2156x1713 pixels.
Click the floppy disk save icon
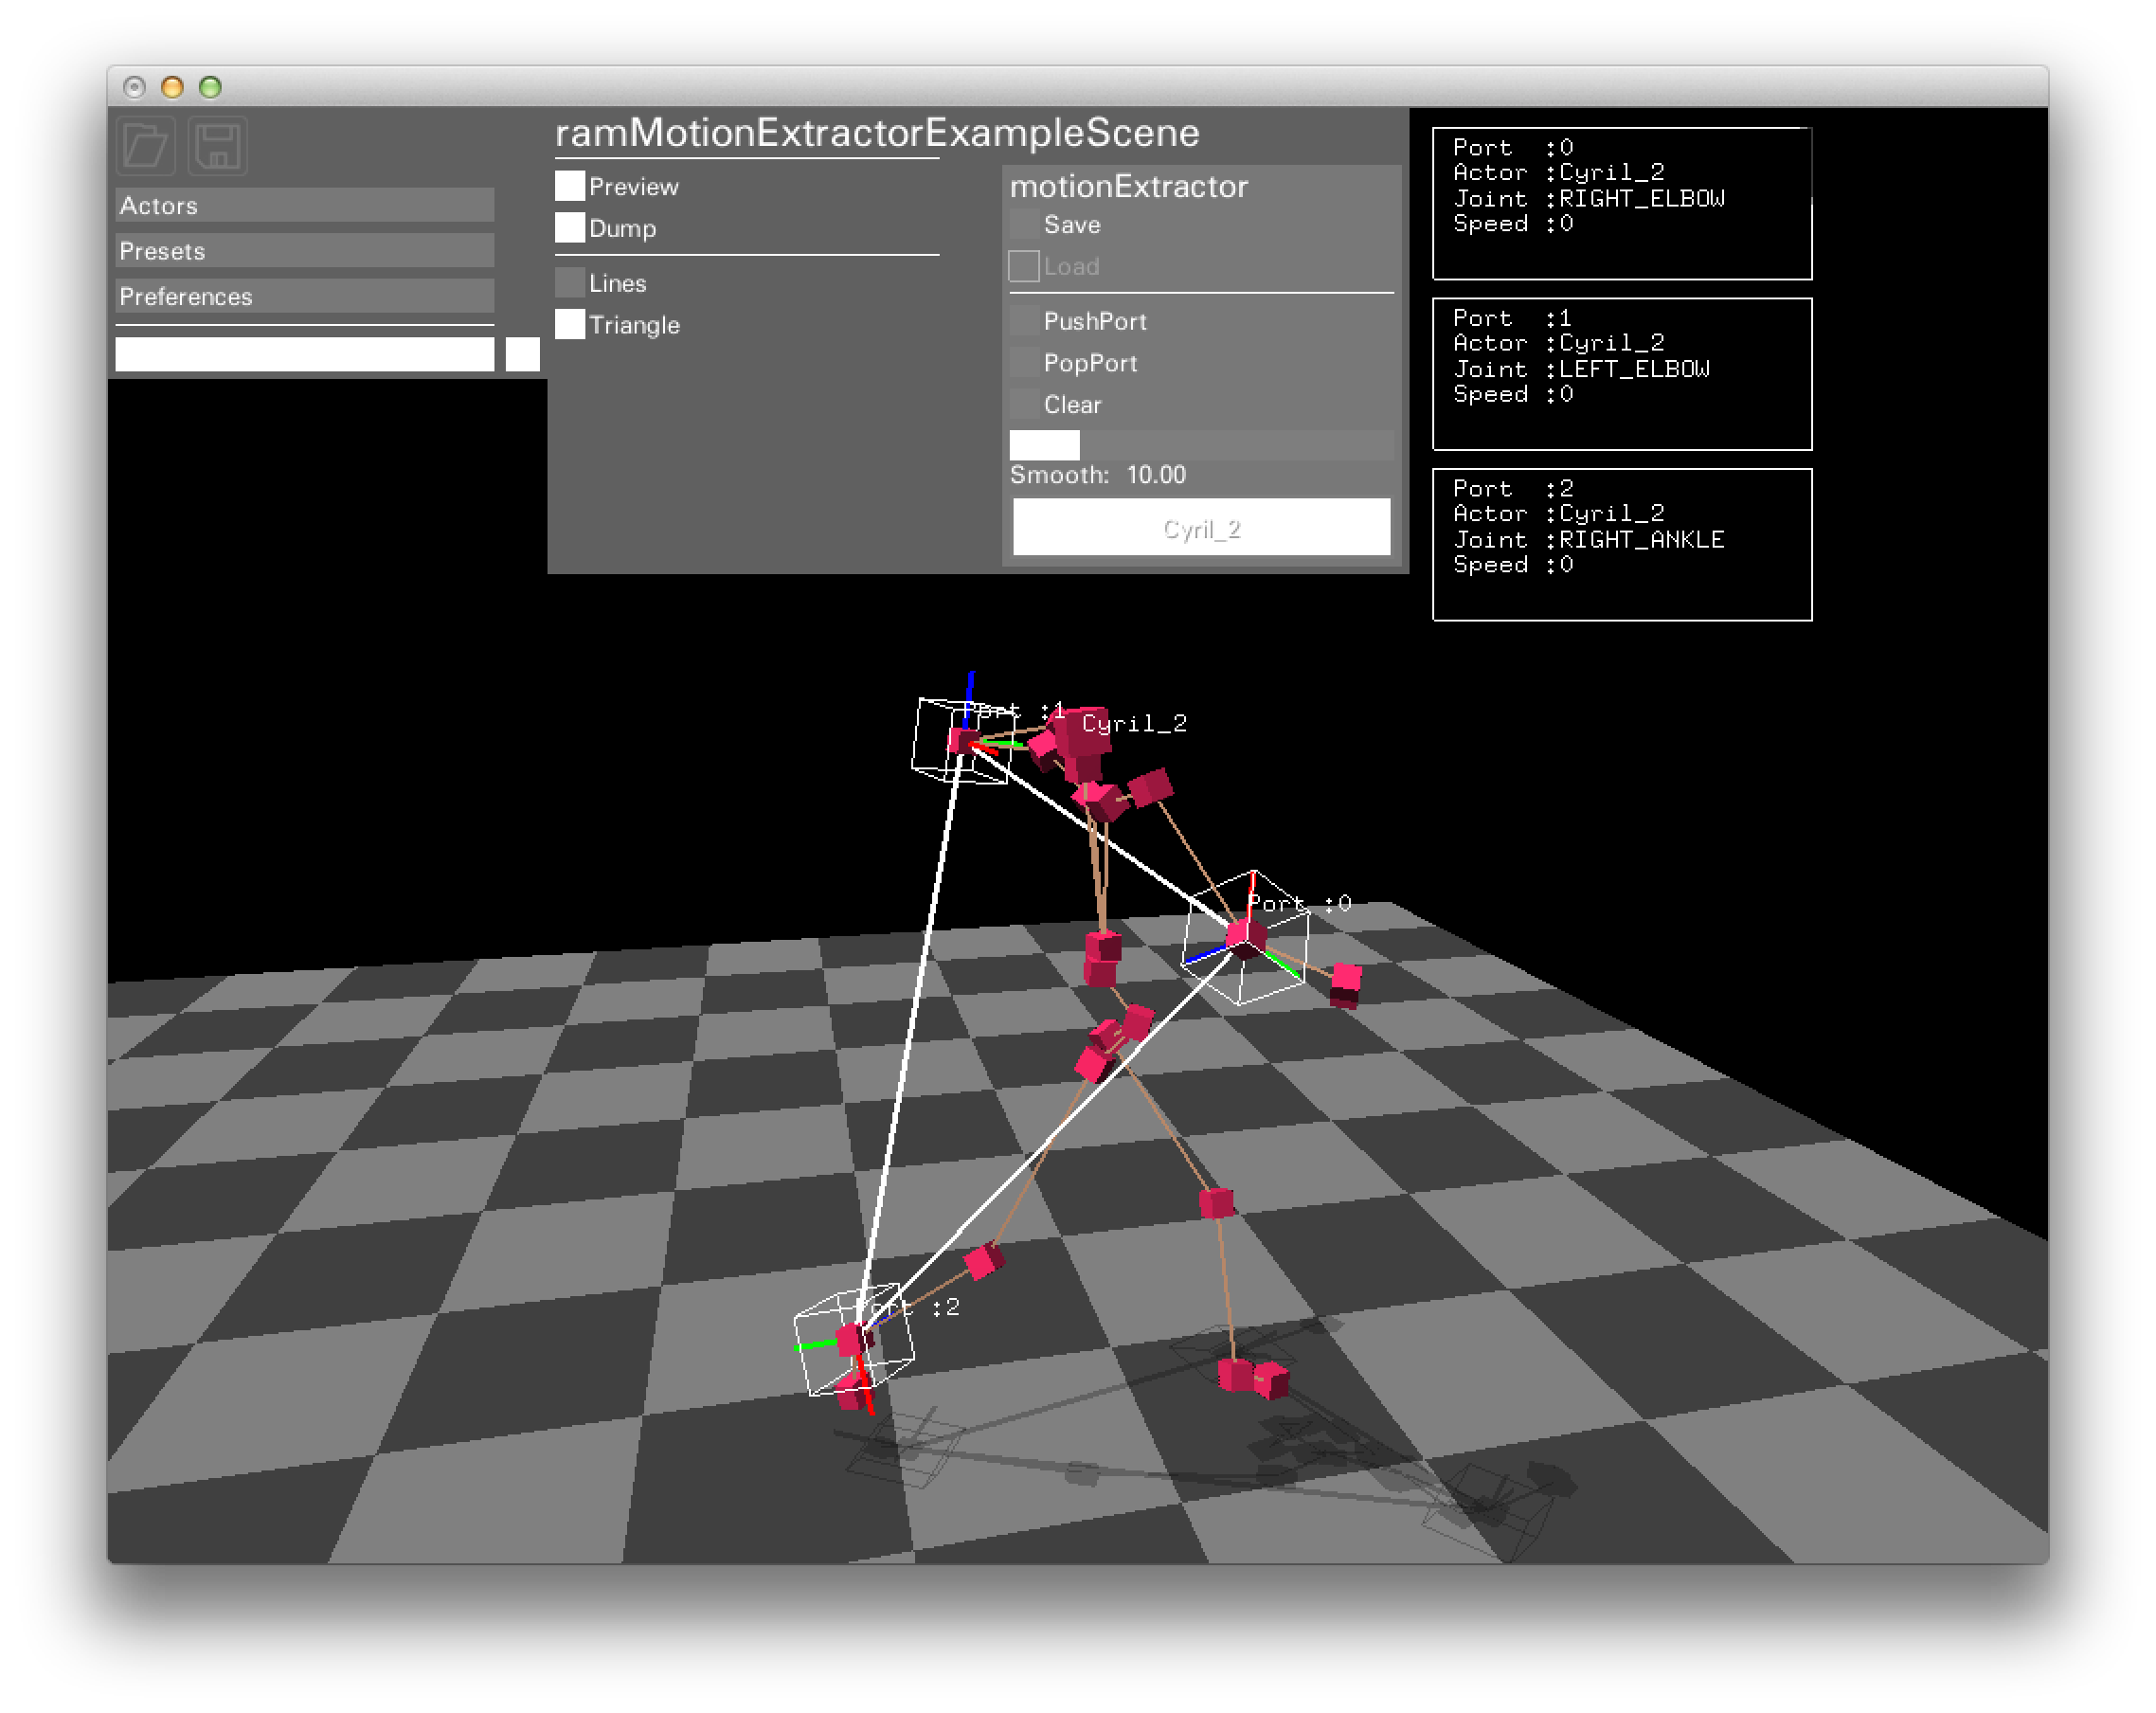coord(217,146)
